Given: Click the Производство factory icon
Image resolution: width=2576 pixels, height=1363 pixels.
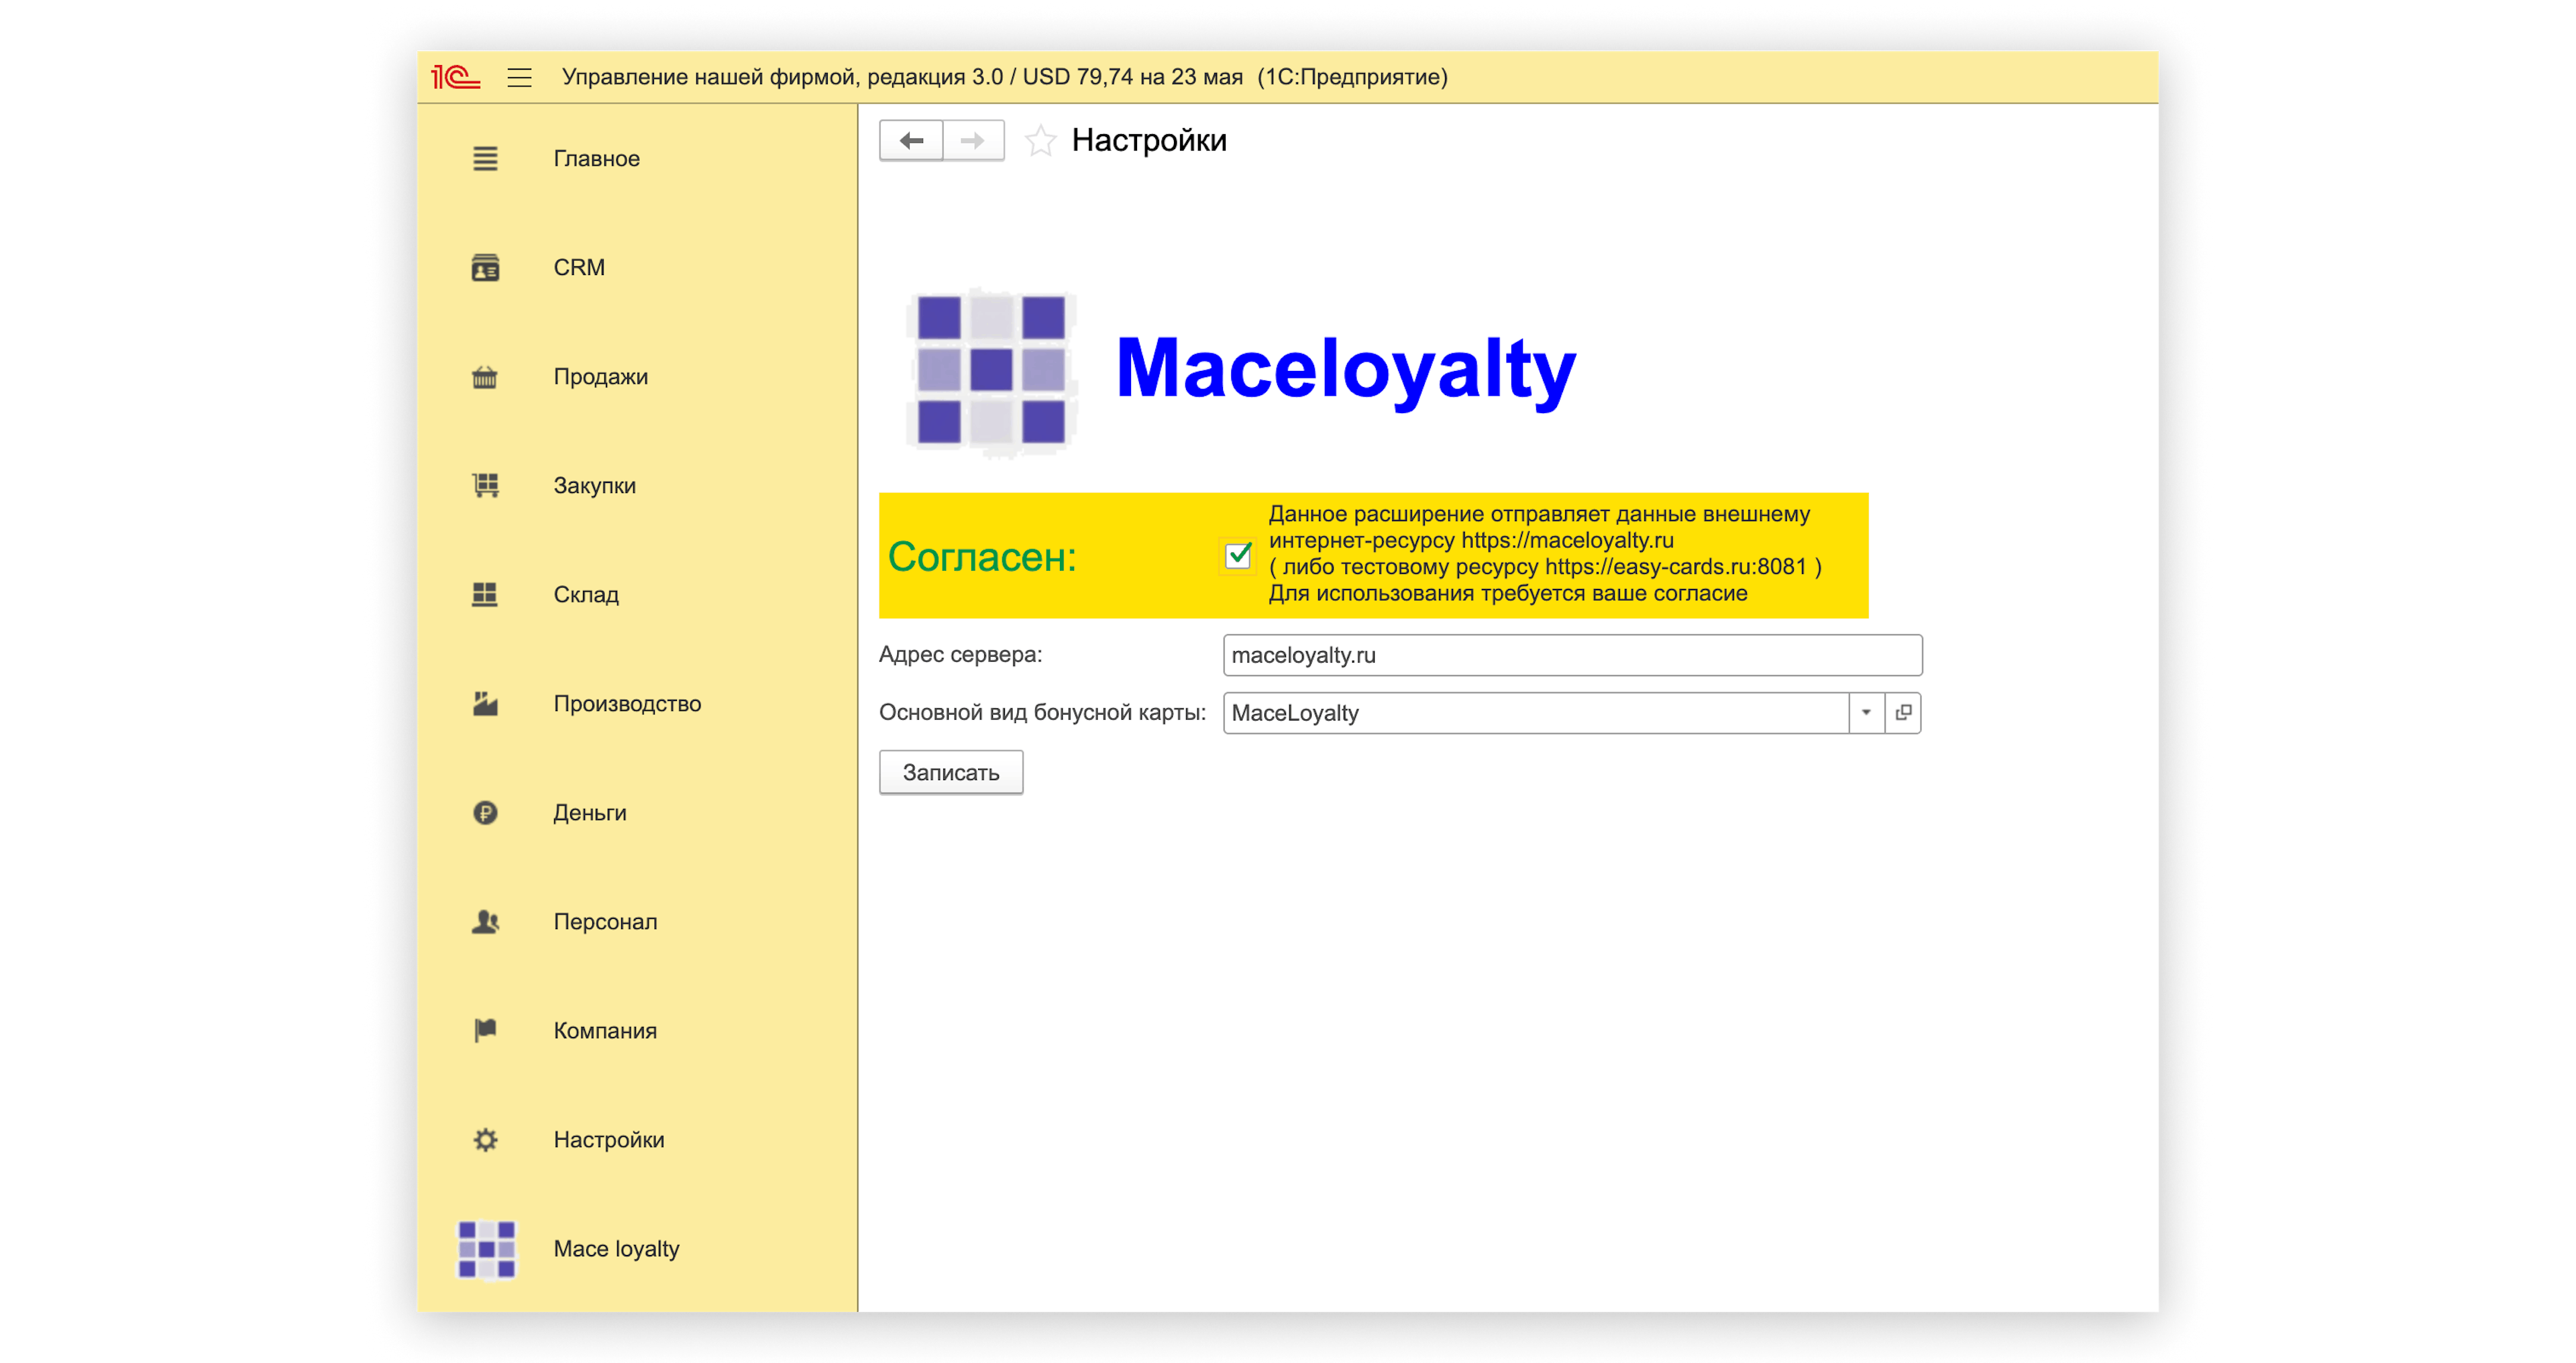Looking at the screenshot, I should 485,704.
